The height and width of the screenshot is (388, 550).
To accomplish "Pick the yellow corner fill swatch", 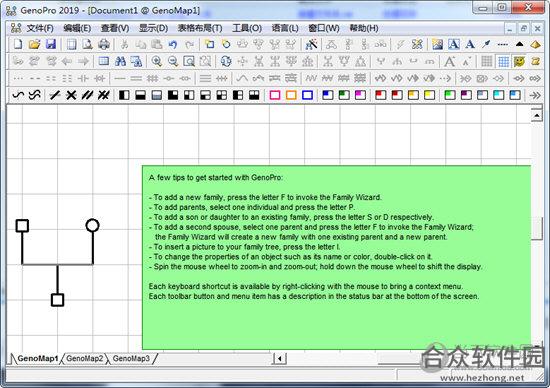I will [x=429, y=95].
